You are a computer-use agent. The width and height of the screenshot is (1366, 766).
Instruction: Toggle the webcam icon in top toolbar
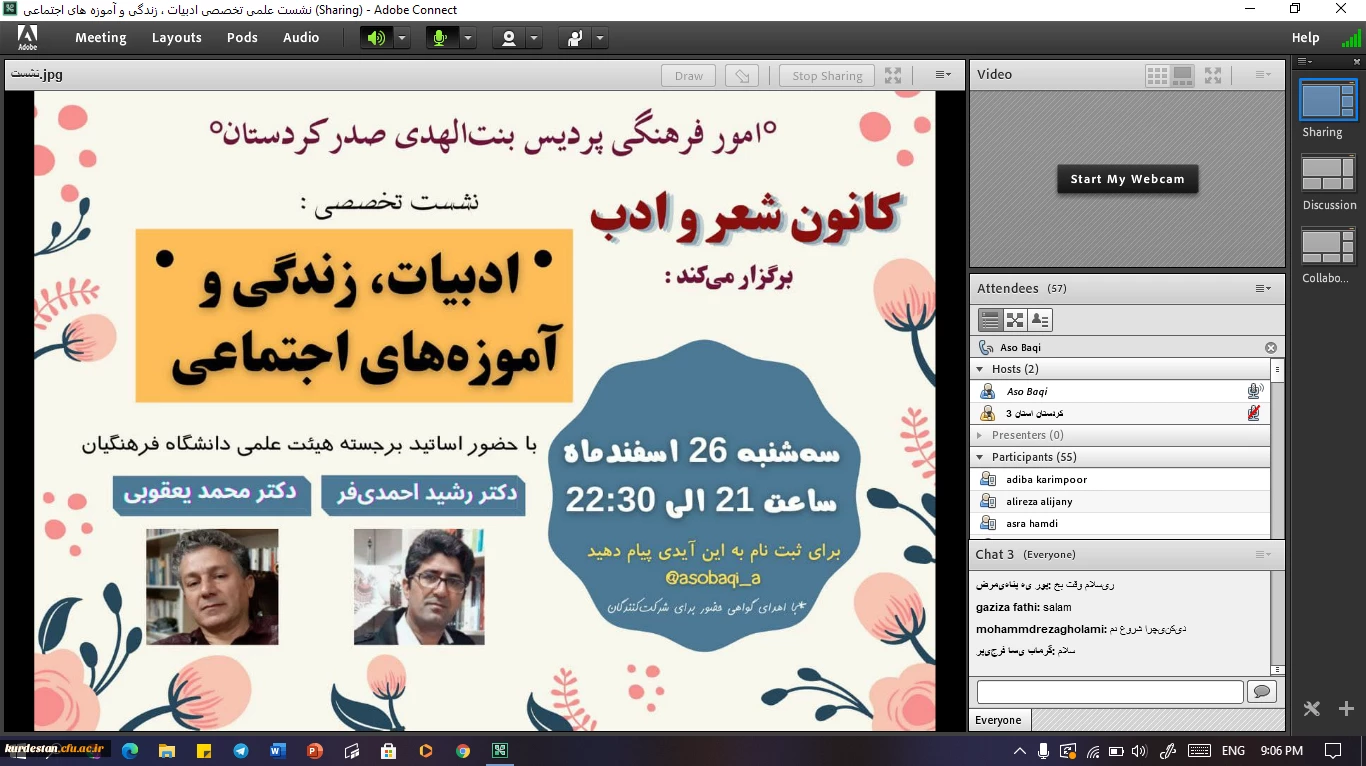(509, 38)
